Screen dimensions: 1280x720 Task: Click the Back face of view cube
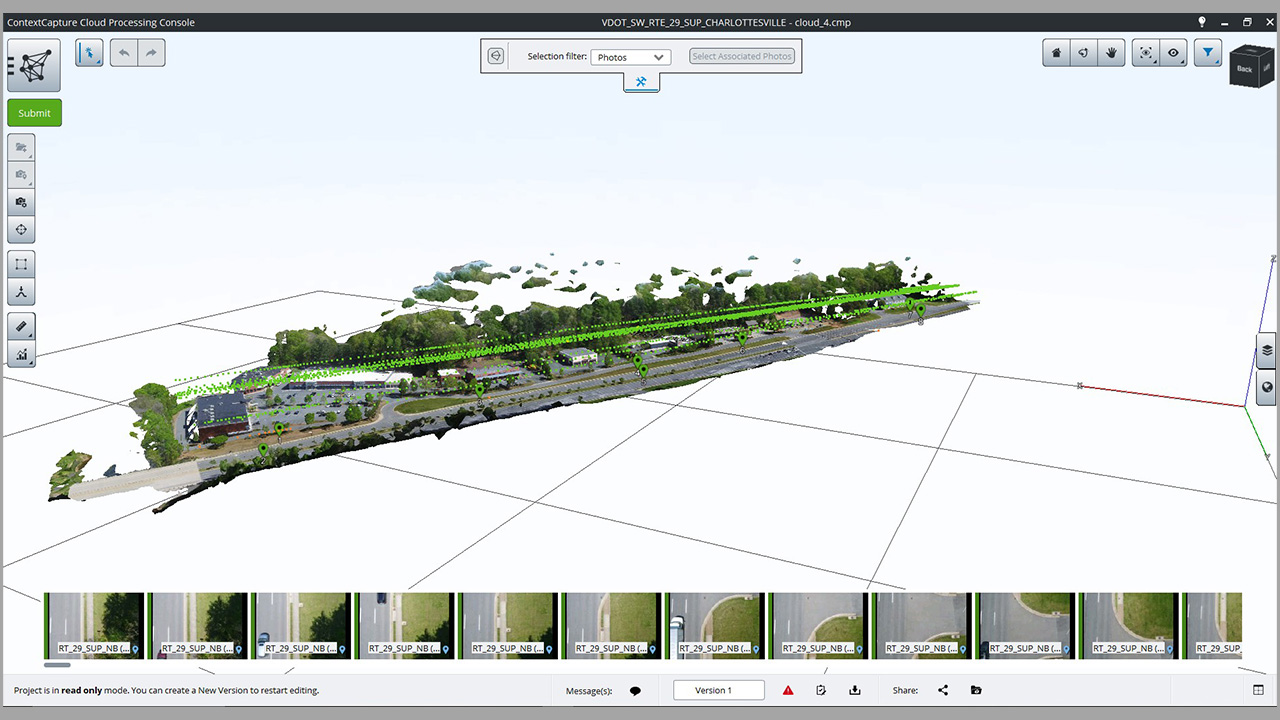[x=1244, y=68]
